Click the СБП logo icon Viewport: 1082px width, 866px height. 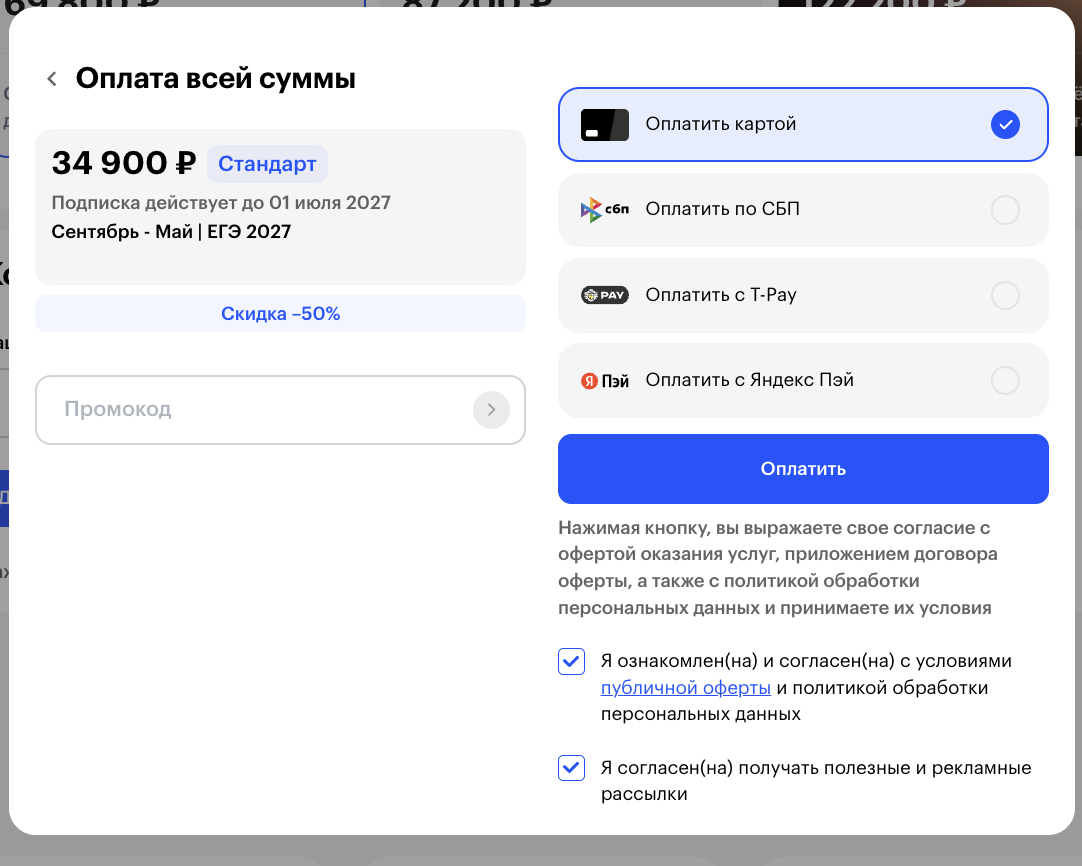point(604,209)
